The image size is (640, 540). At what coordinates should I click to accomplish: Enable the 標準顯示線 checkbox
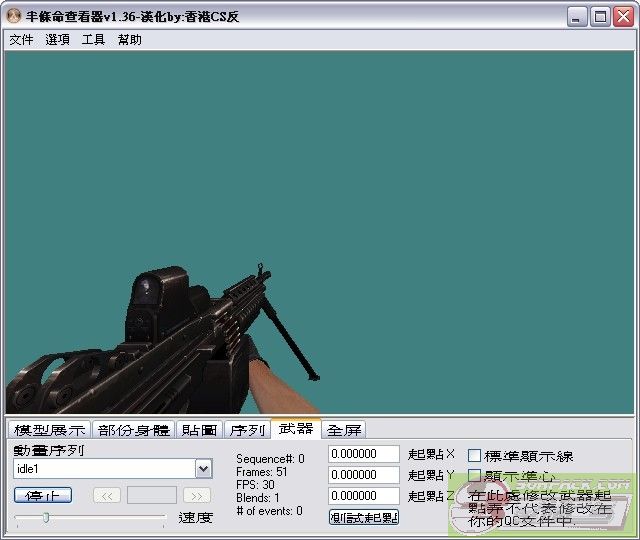coord(475,456)
